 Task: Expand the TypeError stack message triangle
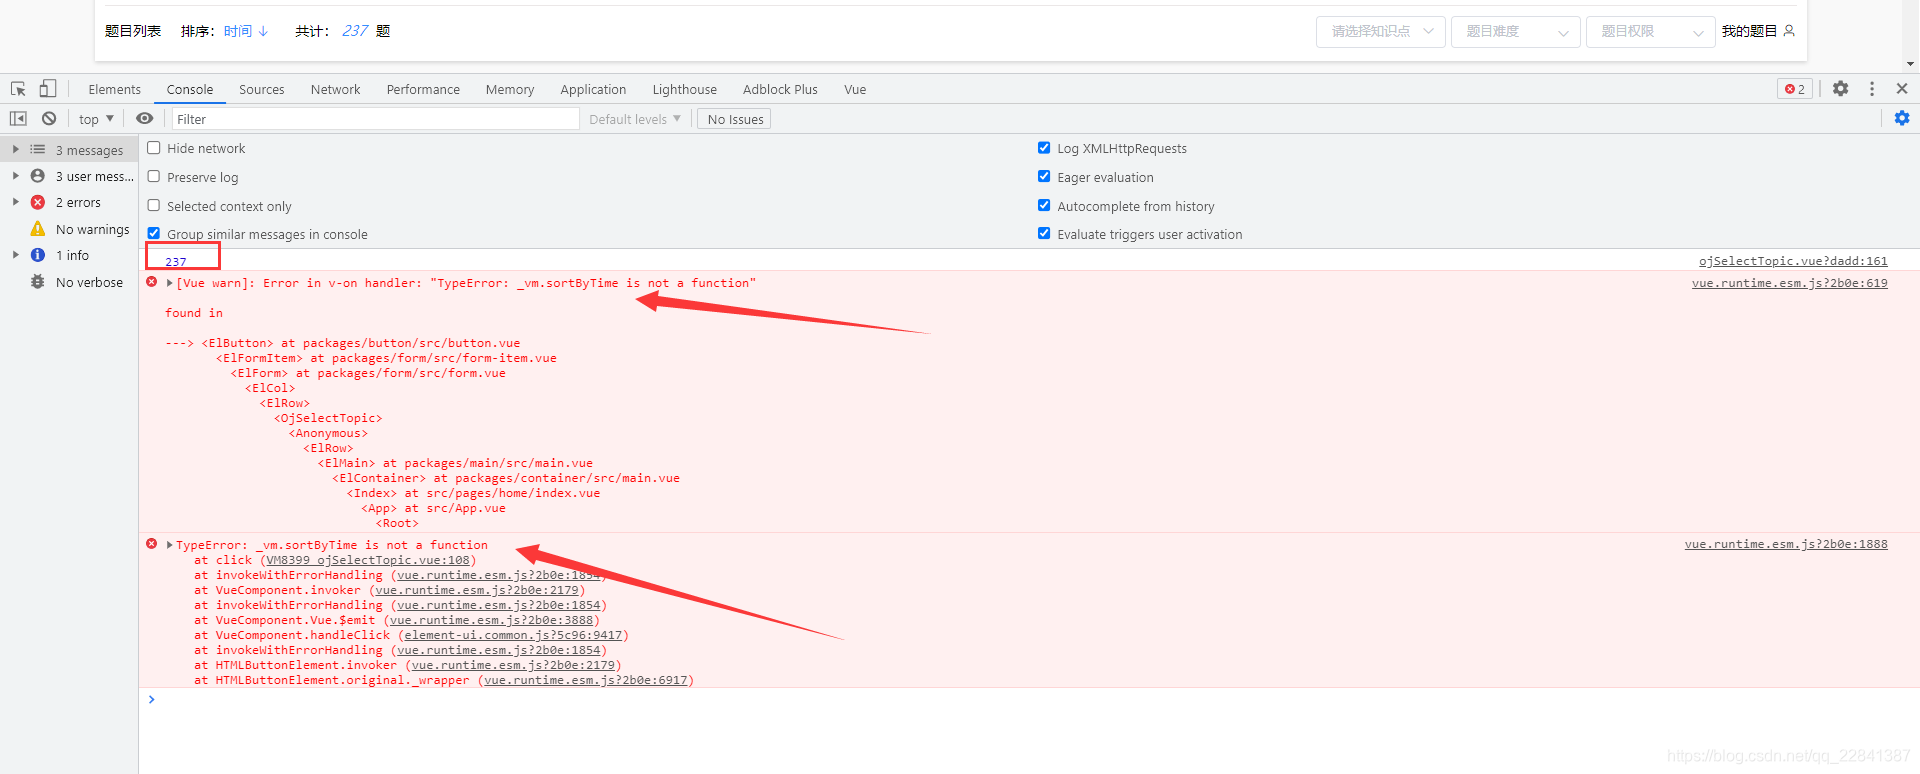pyautogui.click(x=169, y=545)
